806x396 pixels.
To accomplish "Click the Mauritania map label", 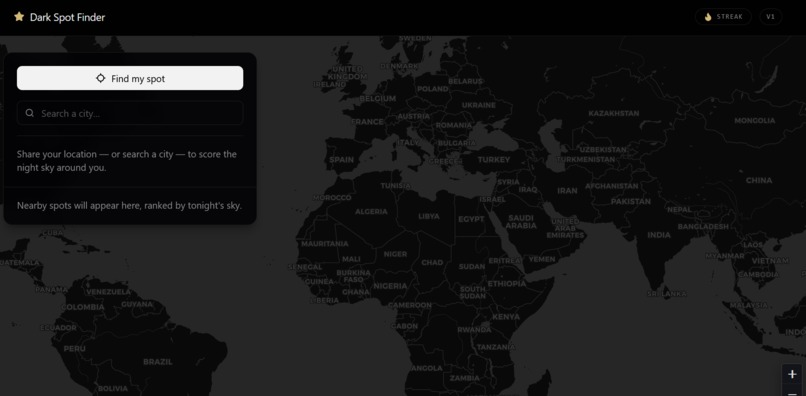I will click(324, 244).
